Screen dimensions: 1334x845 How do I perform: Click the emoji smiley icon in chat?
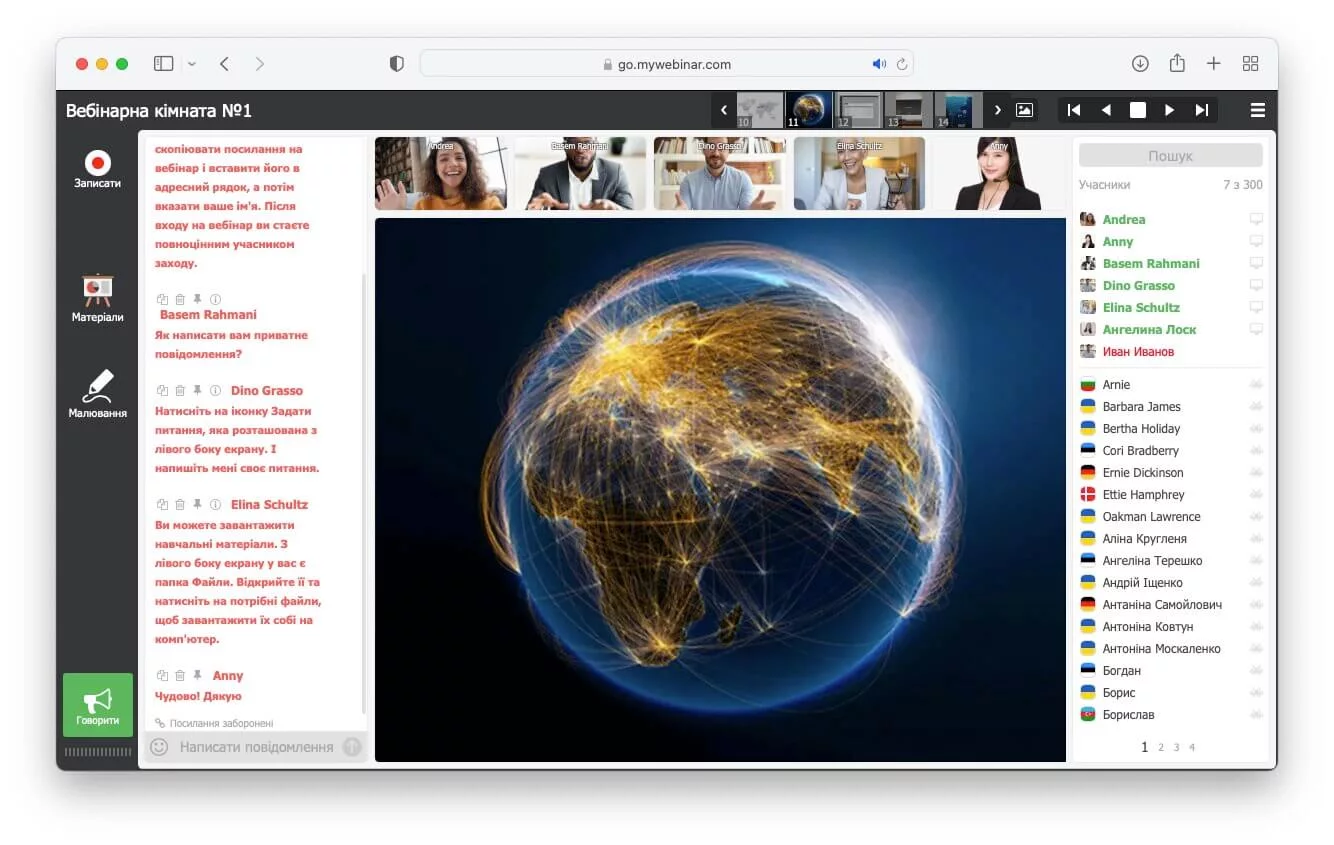pyautogui.click(x=159, y=747)
